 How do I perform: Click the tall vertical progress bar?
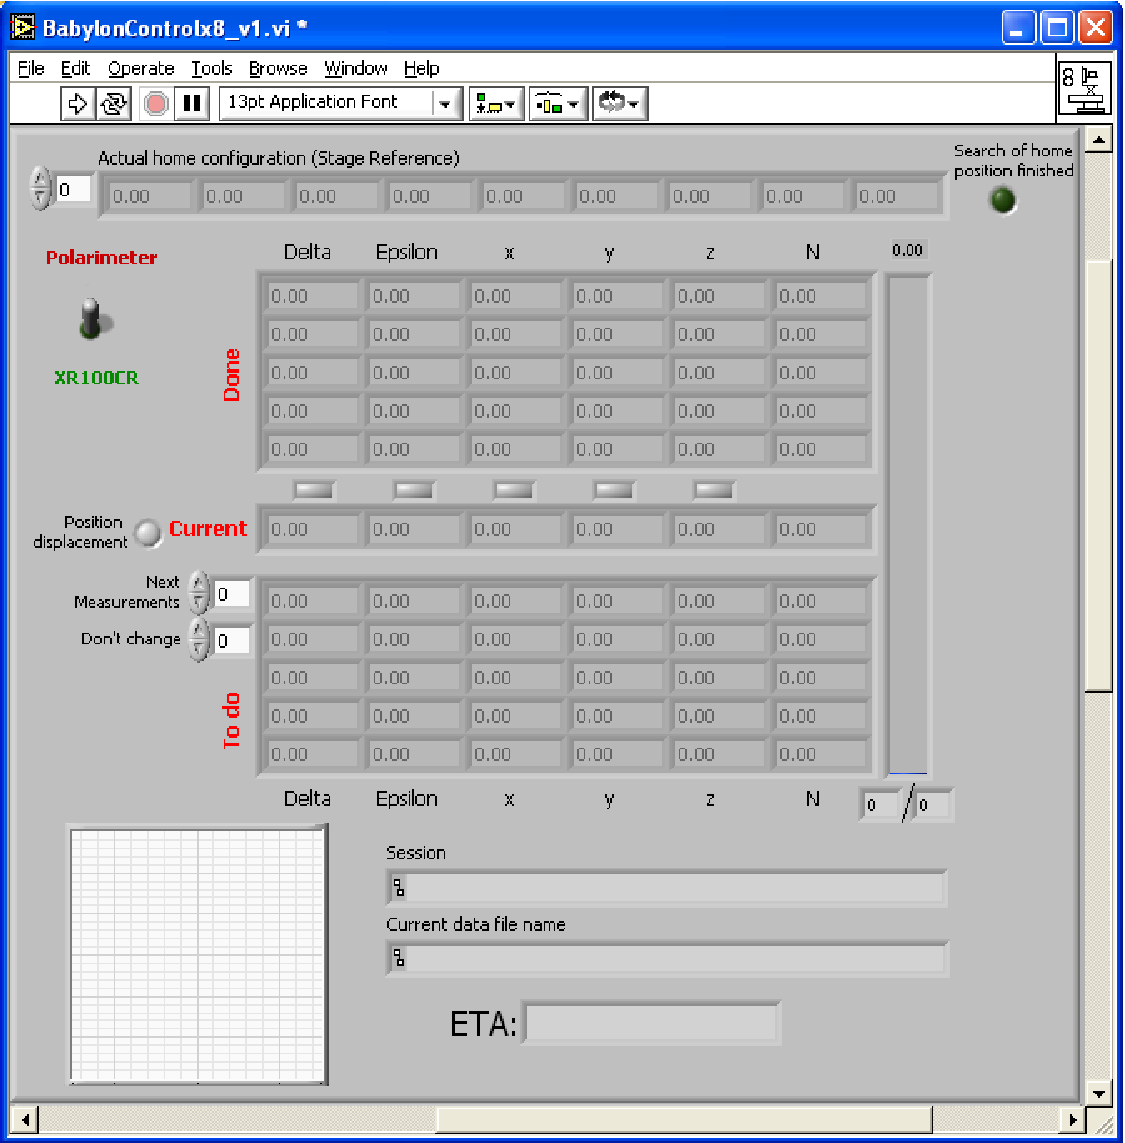click(x=908, y=524)
